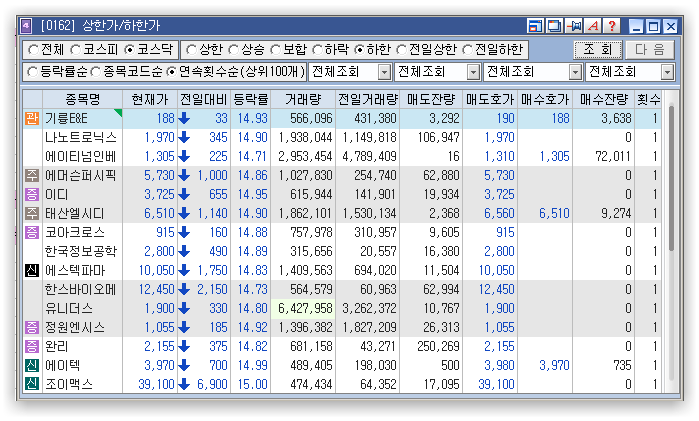Click the 250,269 ask quantity for 완리
The width and height of the screenshot is (699, 421).
[x=438, y=346]
